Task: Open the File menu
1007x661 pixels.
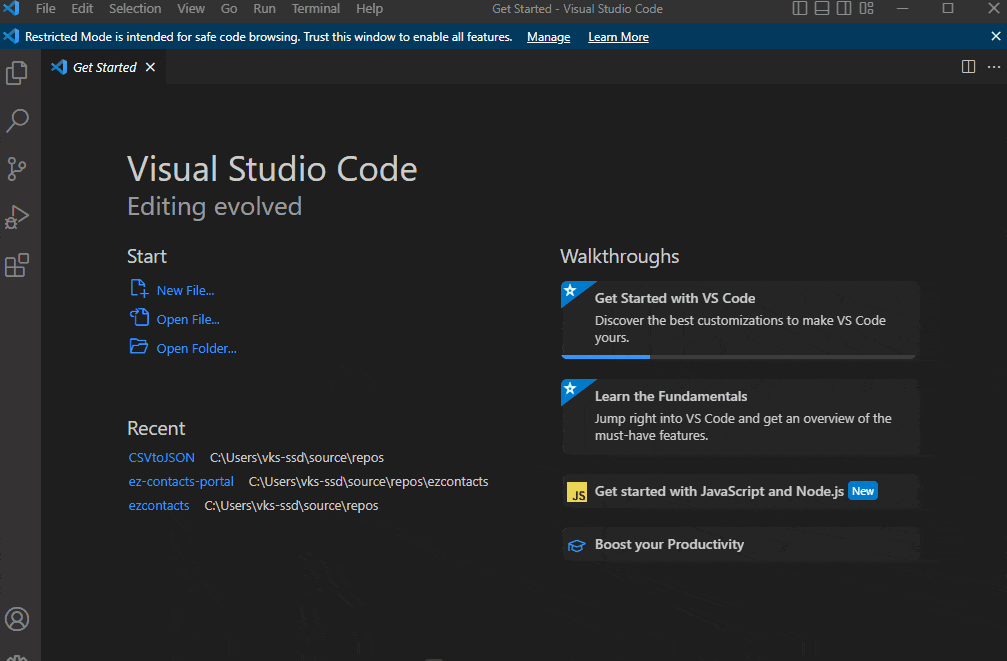Action: click(45, 9)
